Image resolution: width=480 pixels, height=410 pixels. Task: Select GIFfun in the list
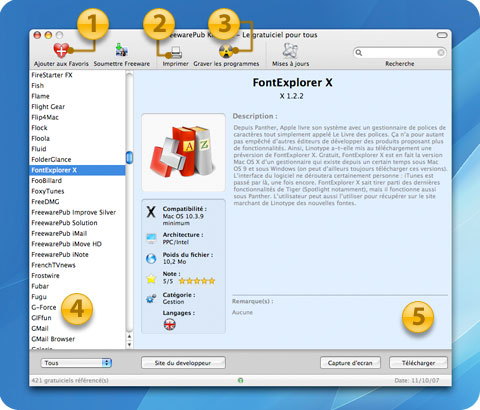(x=77, y=318)
